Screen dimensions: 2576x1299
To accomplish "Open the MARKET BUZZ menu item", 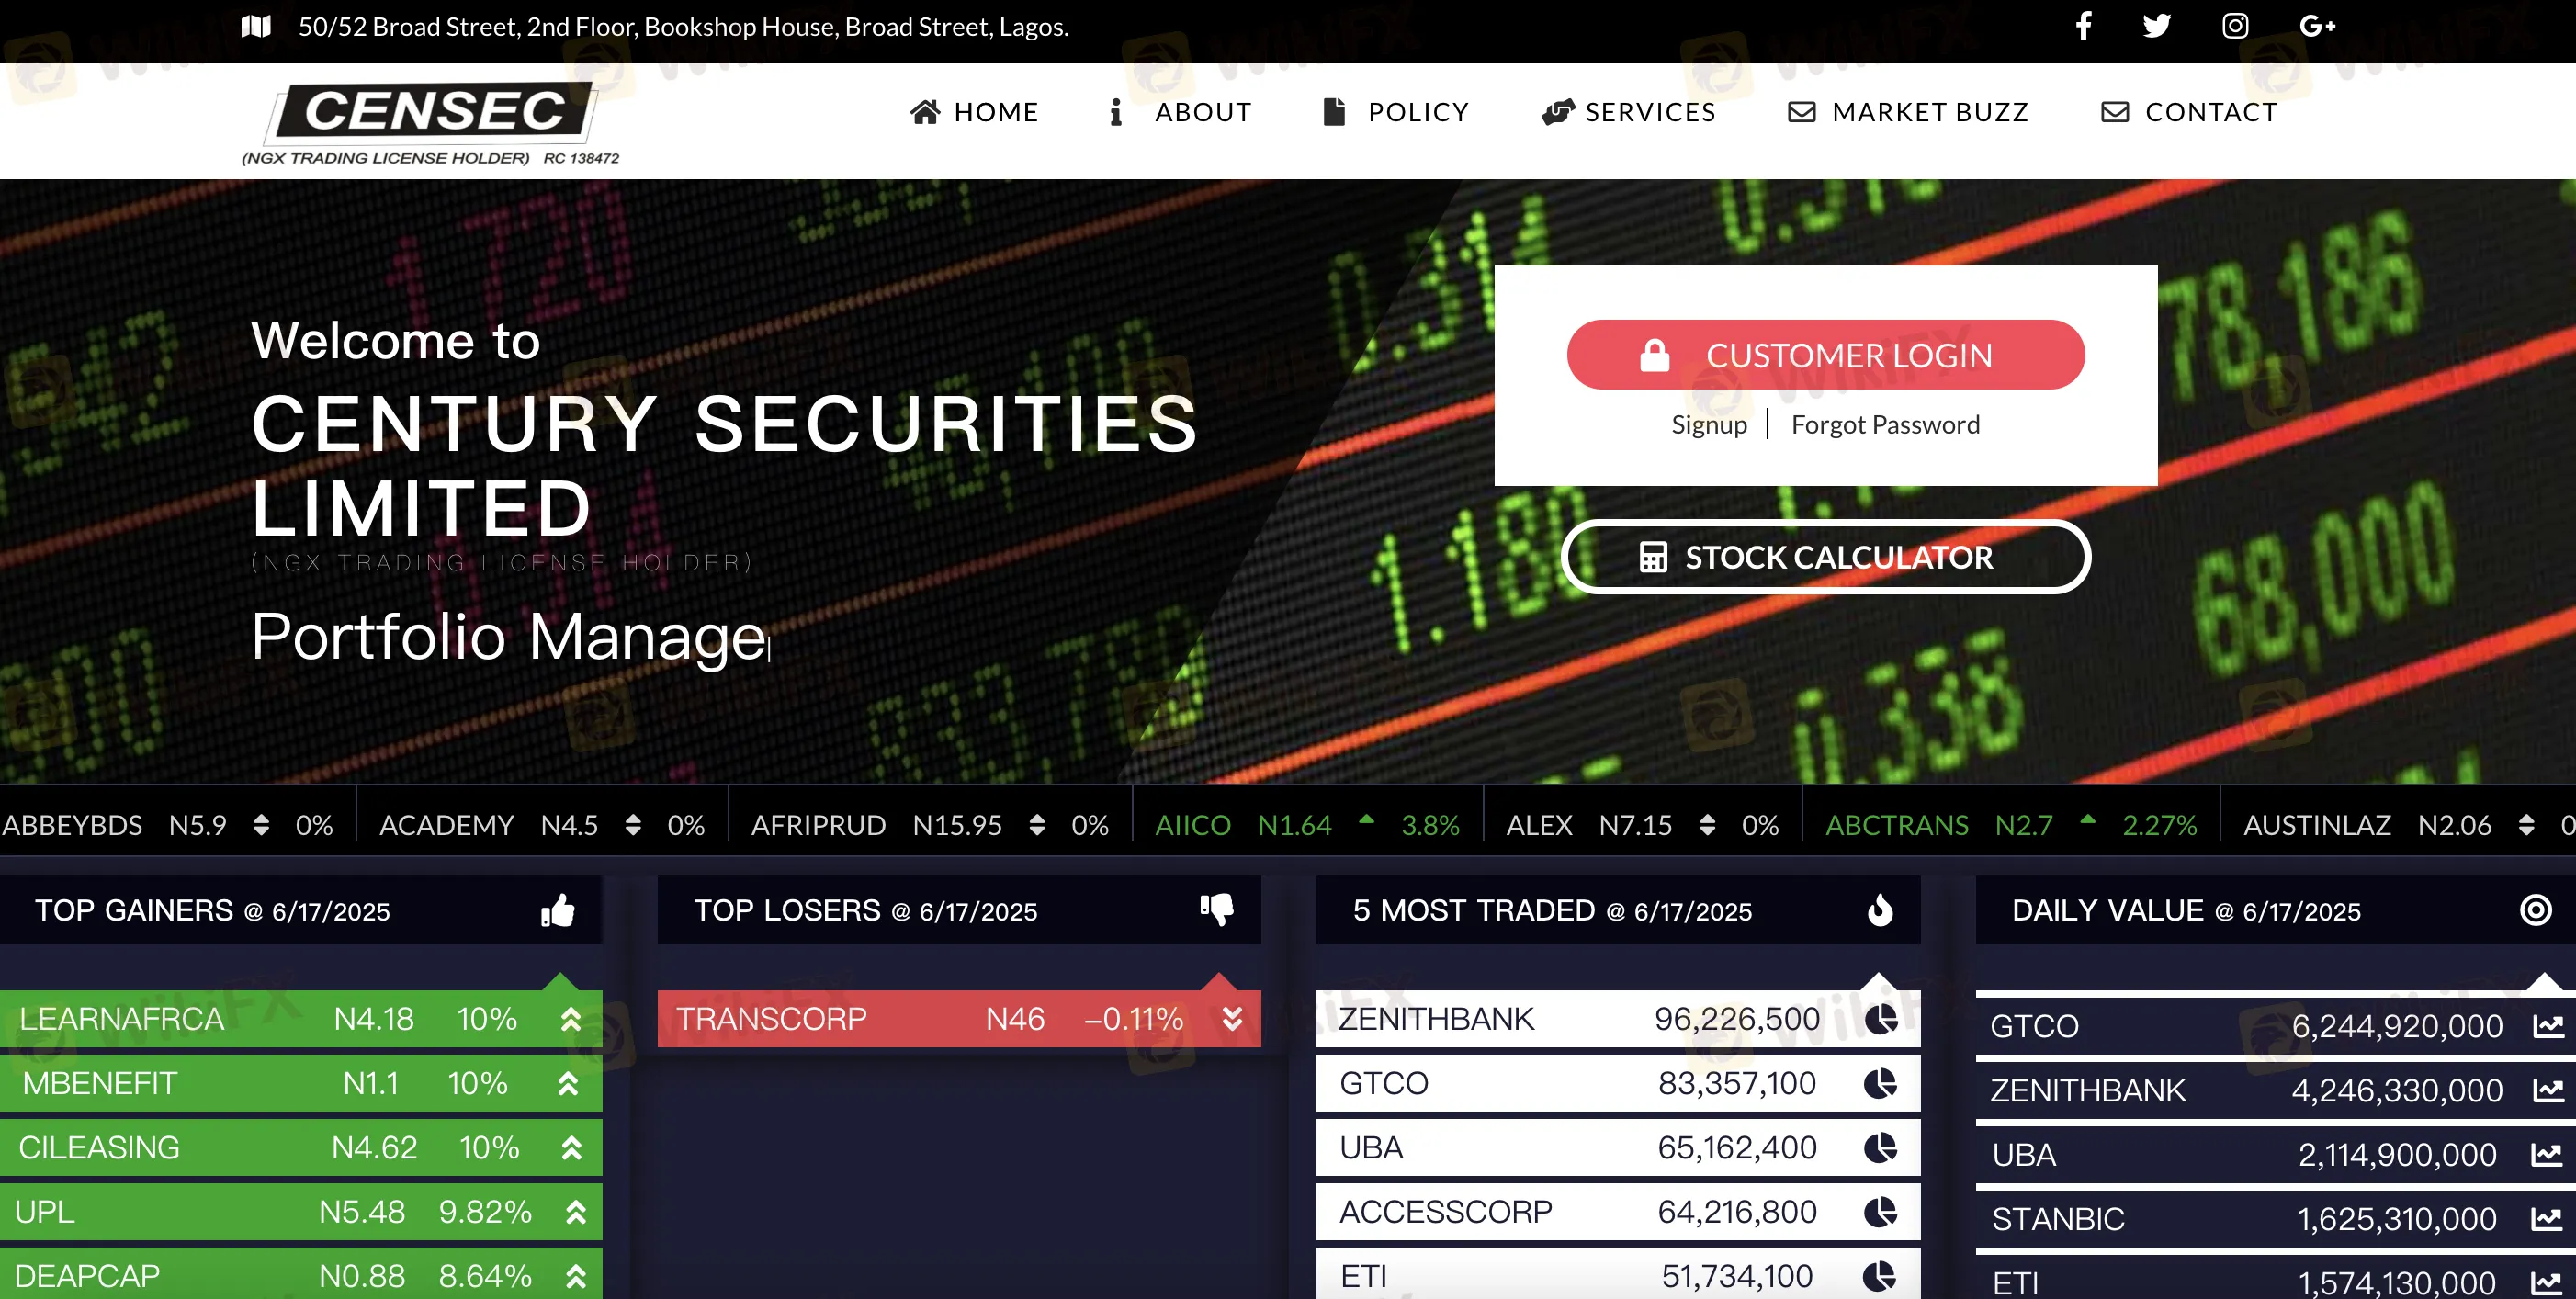I will [x=1909, y=112].
